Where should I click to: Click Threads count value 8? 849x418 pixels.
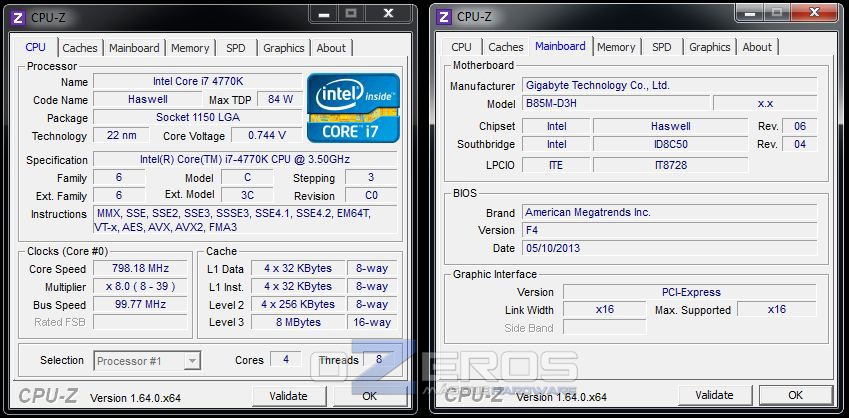pyautogui.click(x=379, y=360)
